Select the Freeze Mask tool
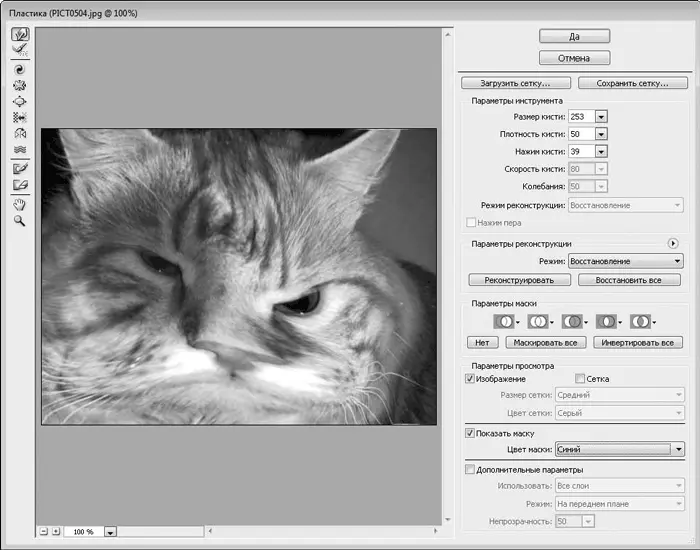This screenshot has height=550, width=700. (x=19, y=169)
